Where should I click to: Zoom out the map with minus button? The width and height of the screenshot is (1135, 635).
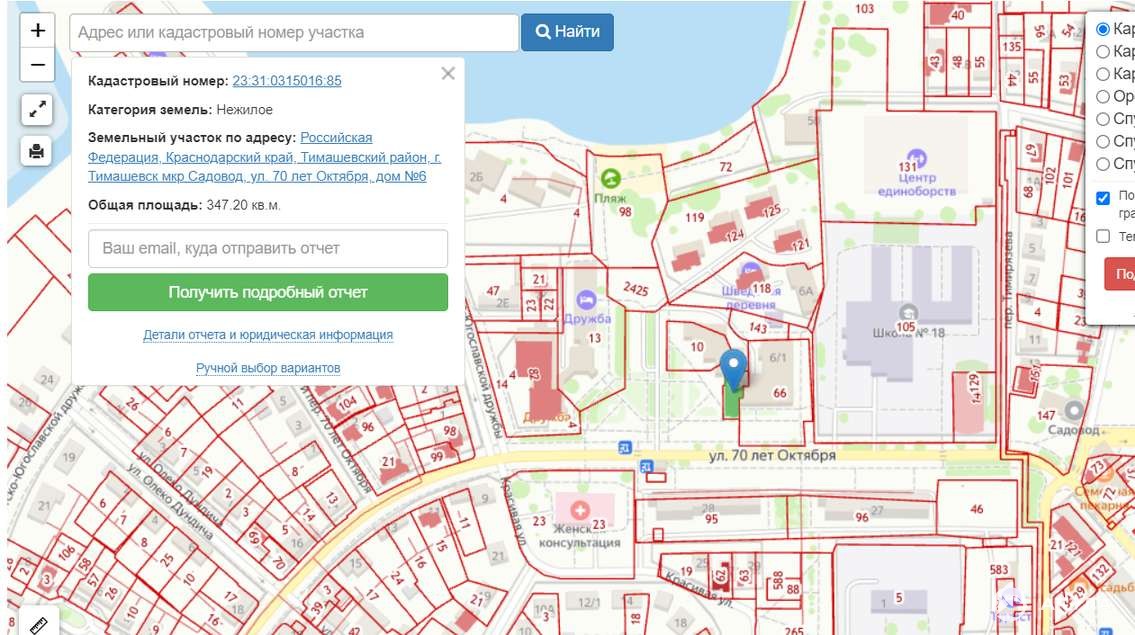[x=37, y=65]
